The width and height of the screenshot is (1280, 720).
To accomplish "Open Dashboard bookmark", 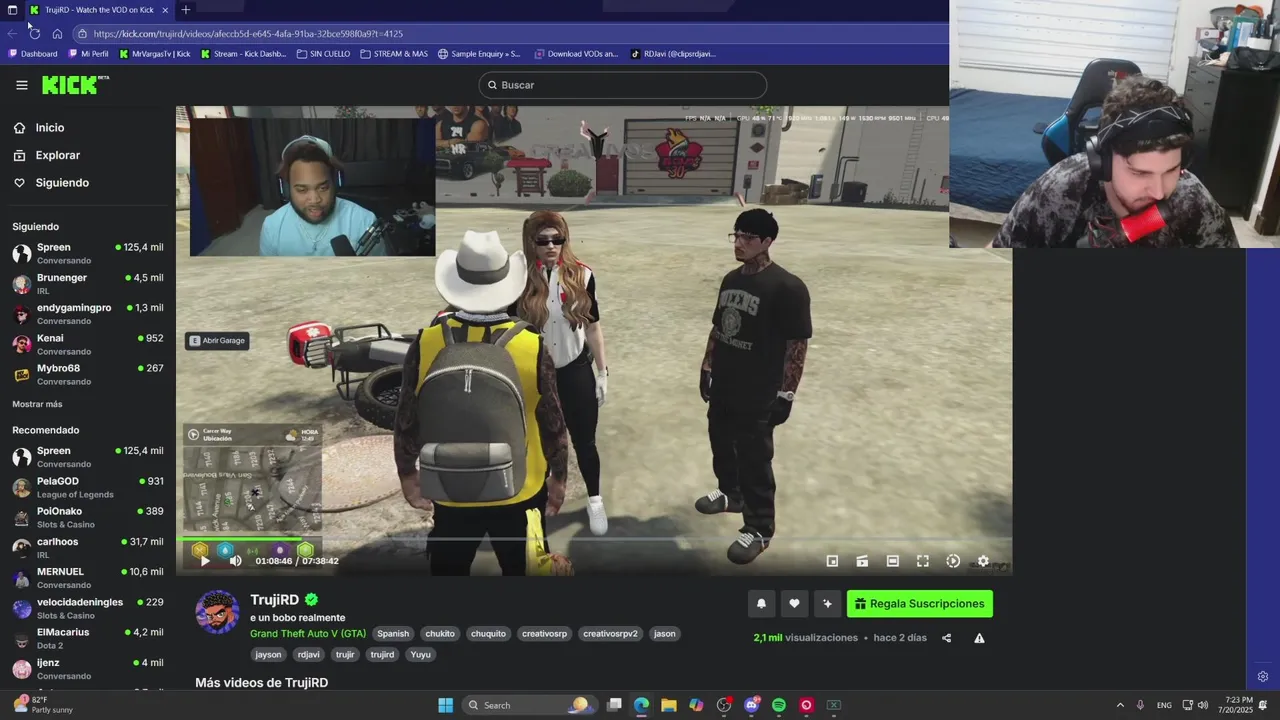I will pyautogui.click(x=33, y=54).
